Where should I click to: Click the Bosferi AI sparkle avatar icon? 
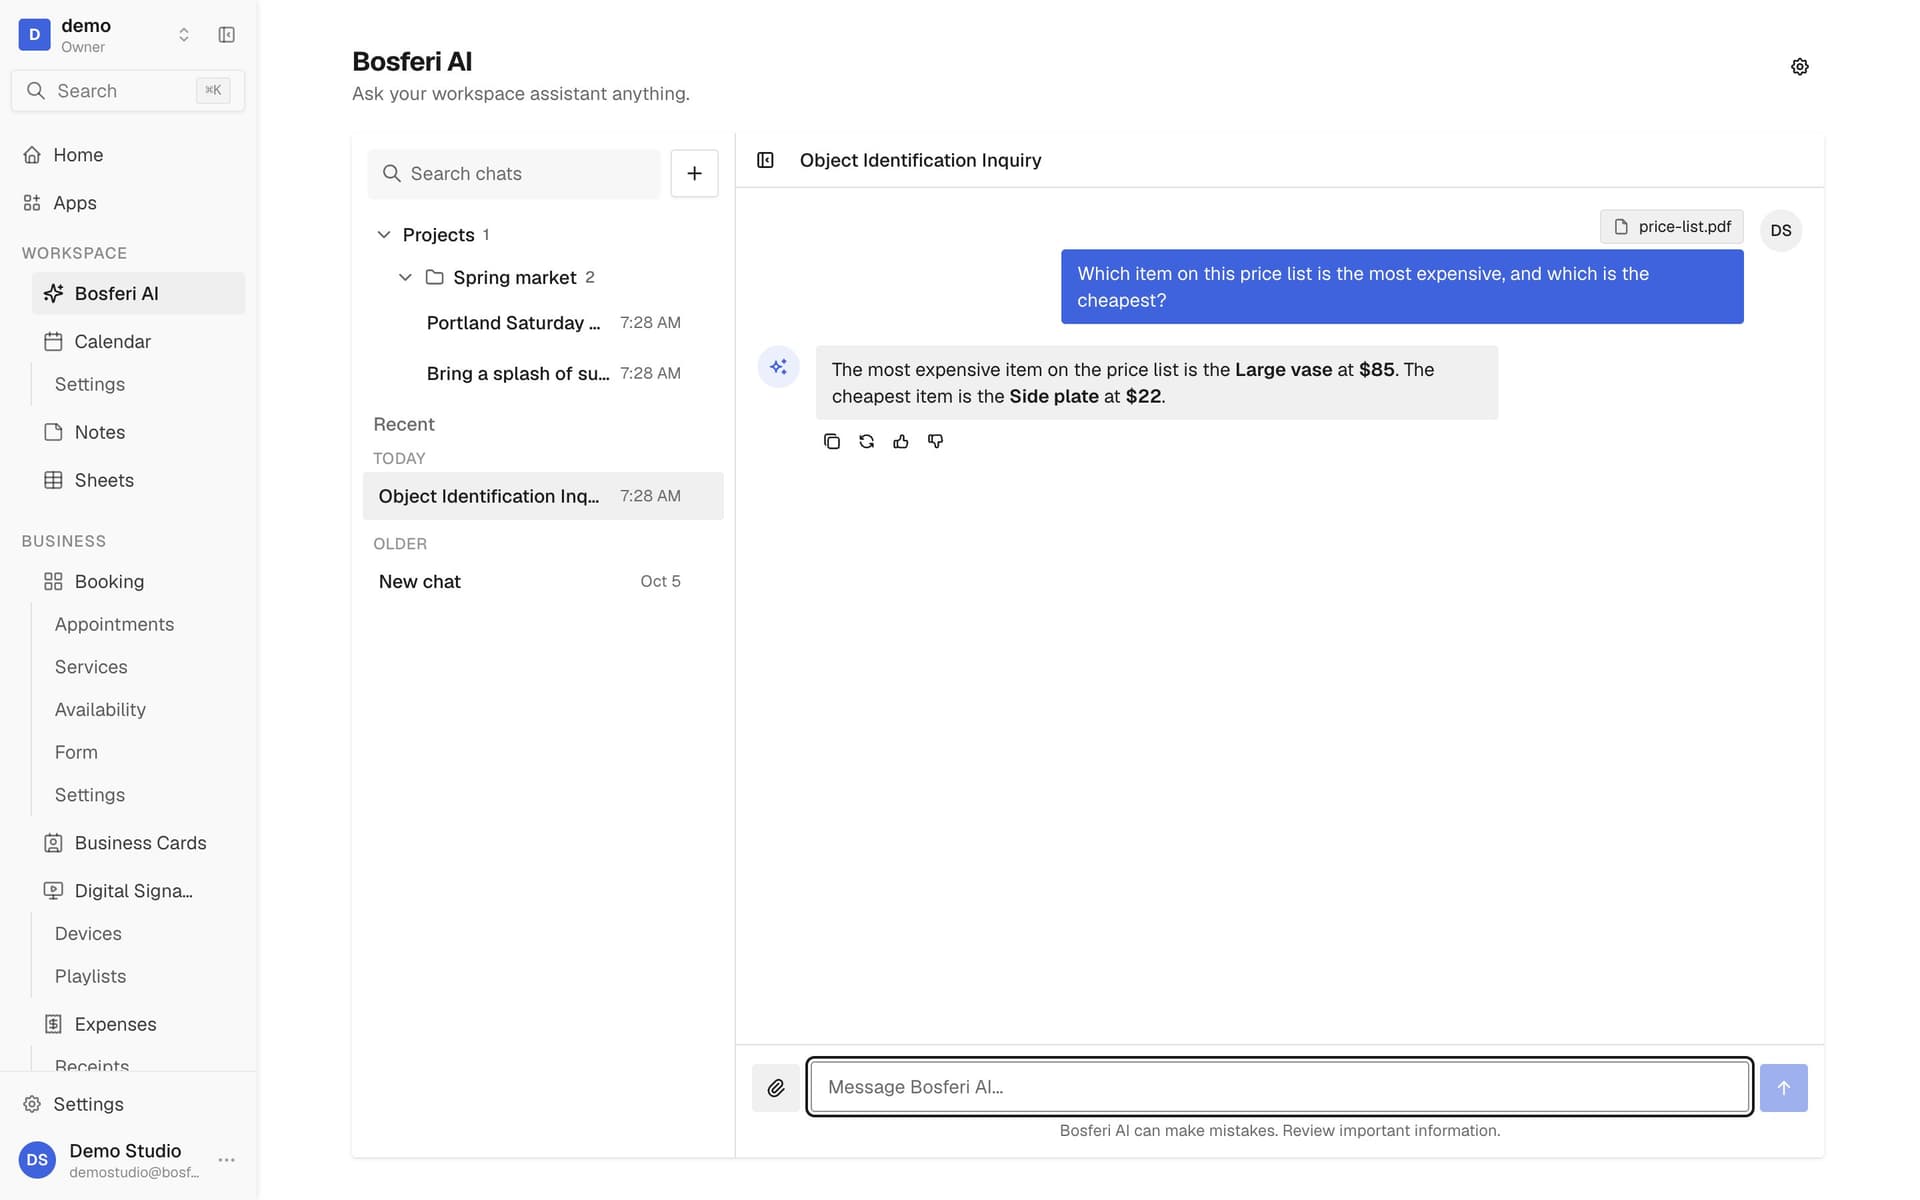(x=778, y=367)
